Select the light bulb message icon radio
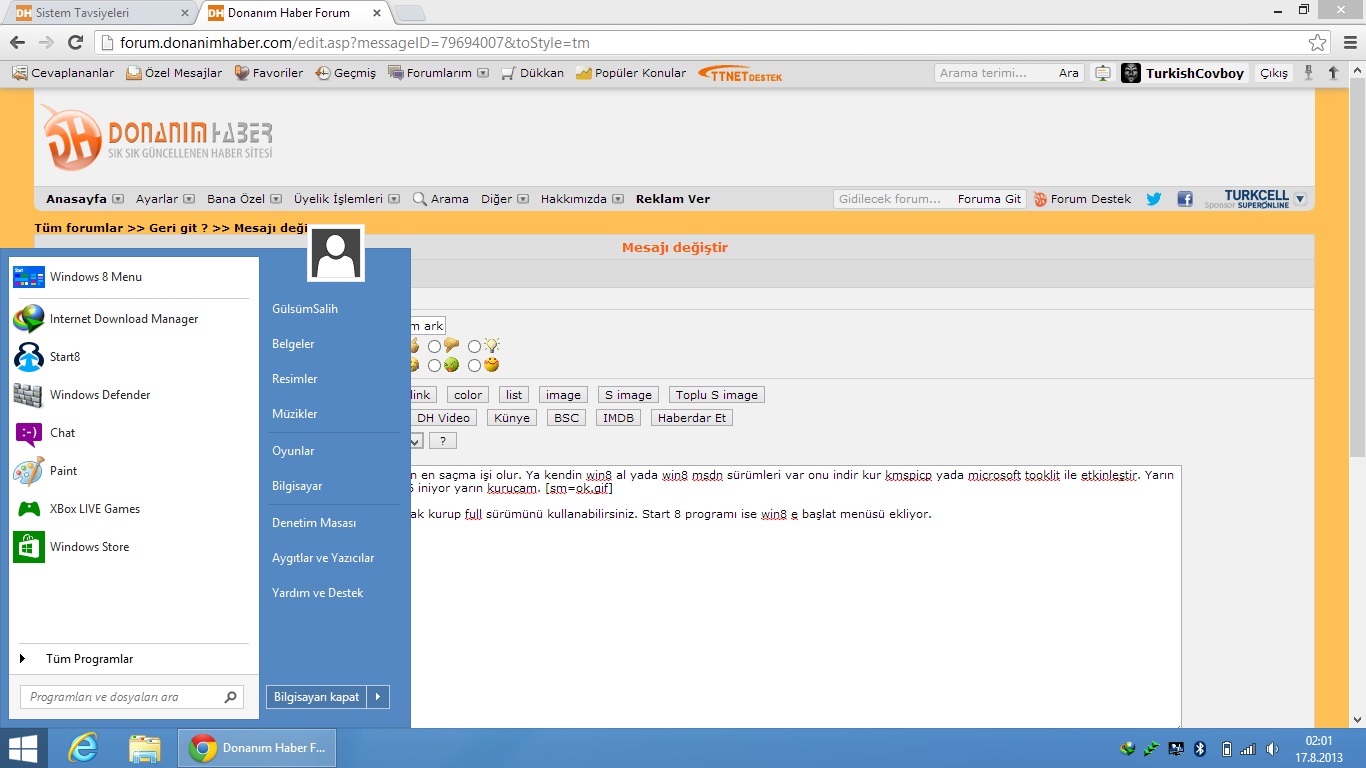1366x768 pixels. pos(474,347)
